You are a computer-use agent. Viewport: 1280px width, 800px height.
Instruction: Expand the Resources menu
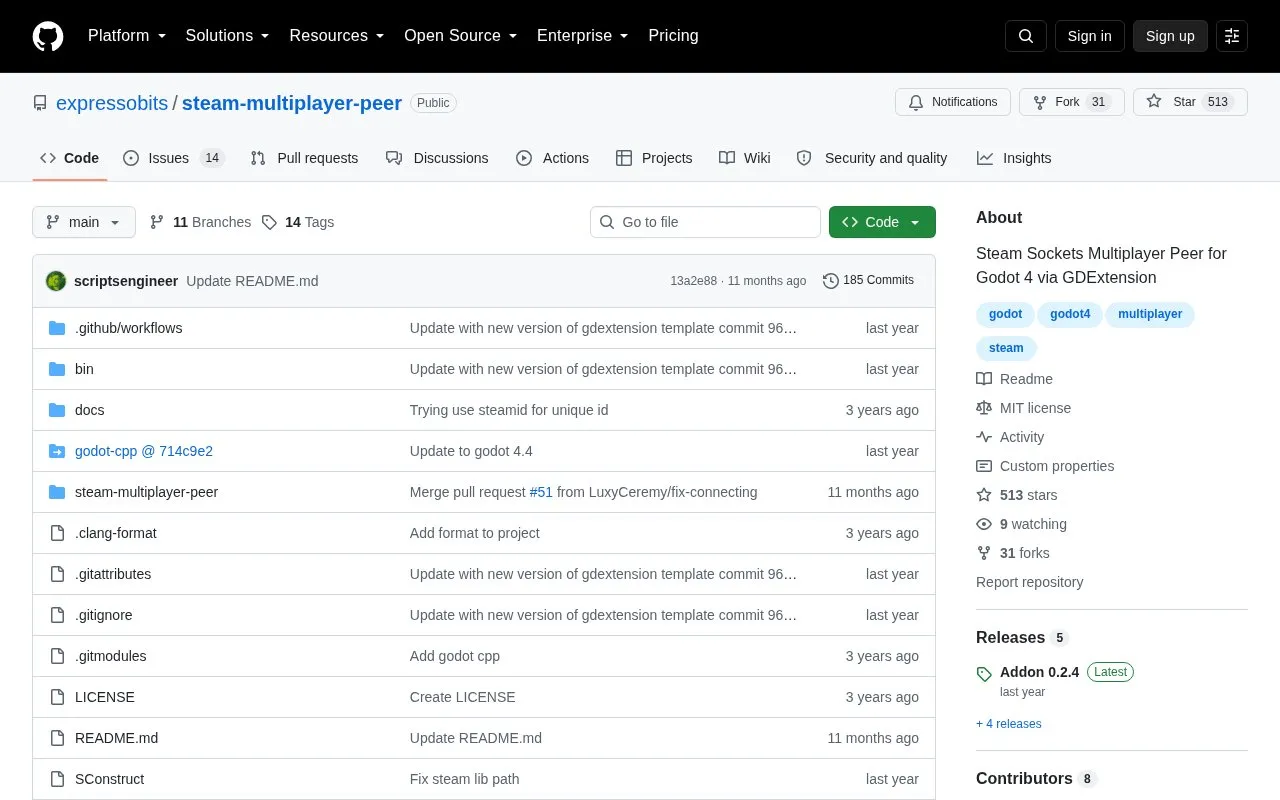coord(337,36)
